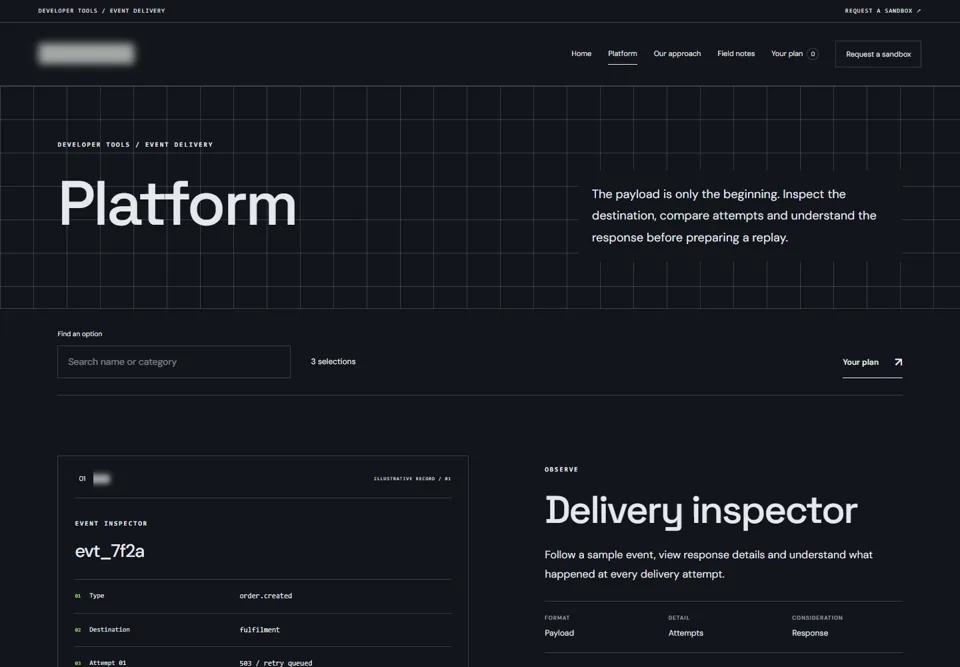This screenshot has height=667, width=960.
Task: Click the Your plan count badge
Action: click(x=812, y=54)
